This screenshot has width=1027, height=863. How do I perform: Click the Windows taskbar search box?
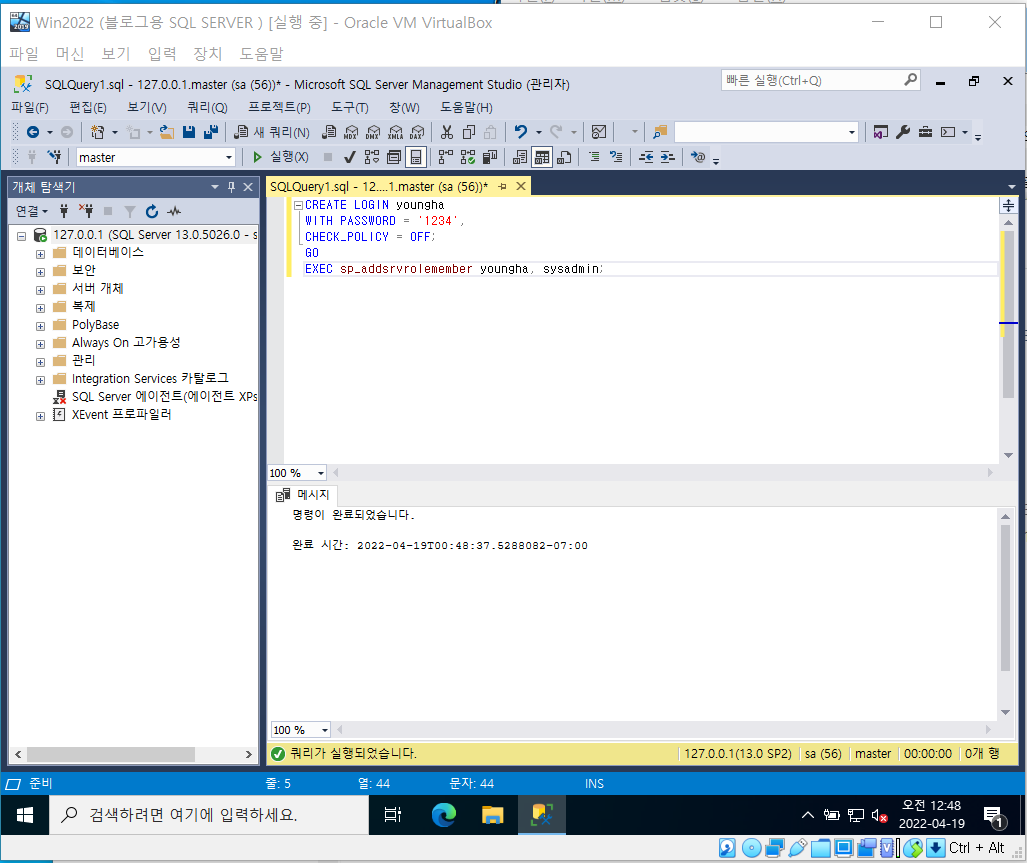(209, 815)
